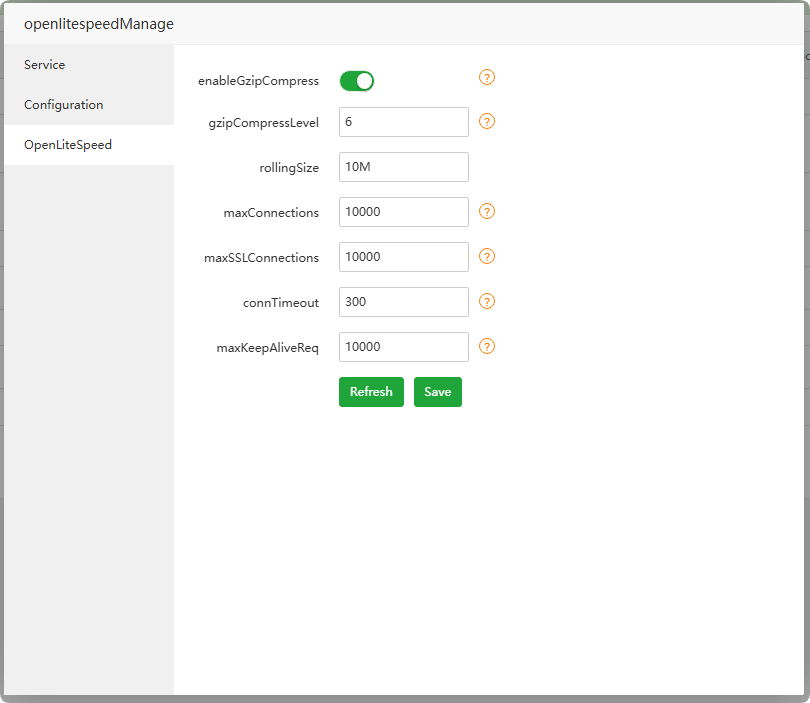Open the Configuration tab
The image size is (810, 703).
pyautogui.click(x=89, y=105)
